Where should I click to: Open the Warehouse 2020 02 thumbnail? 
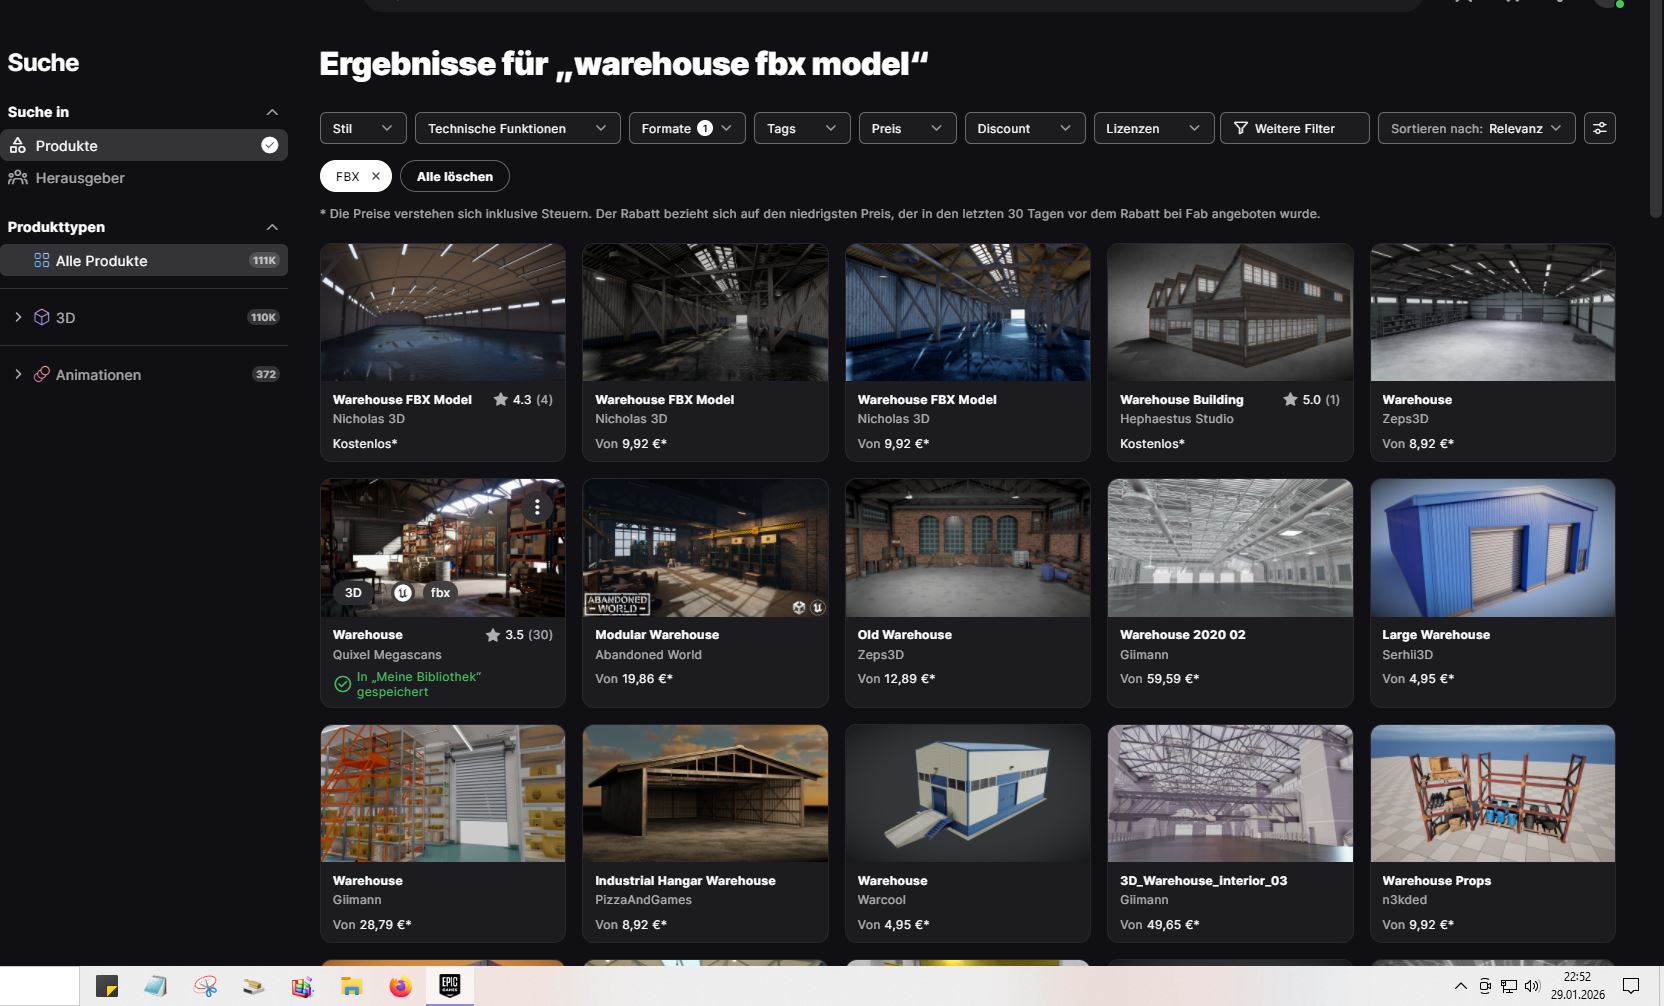point(1230,548)
